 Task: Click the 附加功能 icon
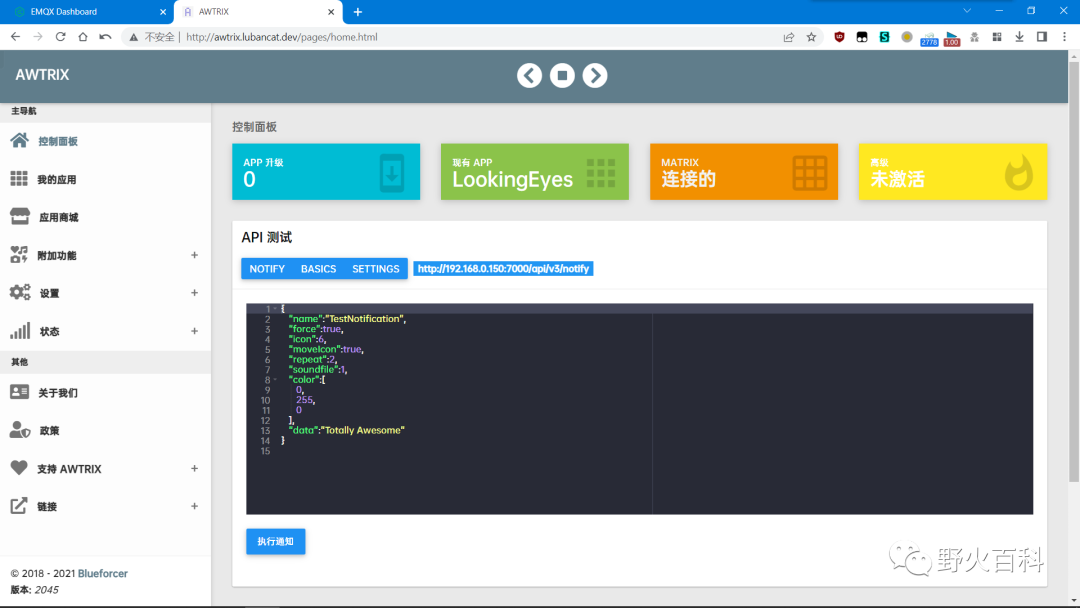coord(19,255)
